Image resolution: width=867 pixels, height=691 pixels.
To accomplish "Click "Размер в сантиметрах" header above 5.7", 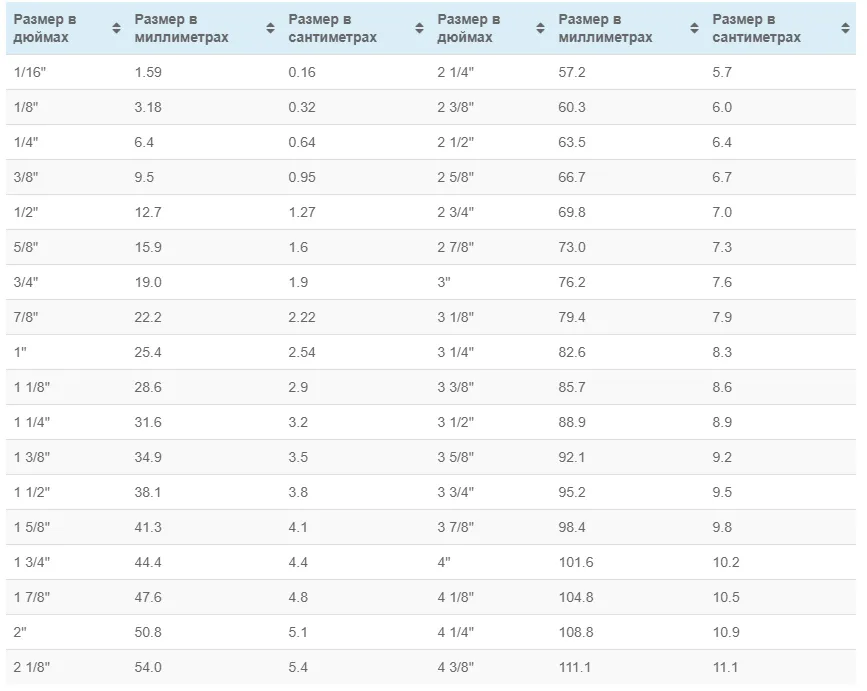I will (x=756, y=28).
